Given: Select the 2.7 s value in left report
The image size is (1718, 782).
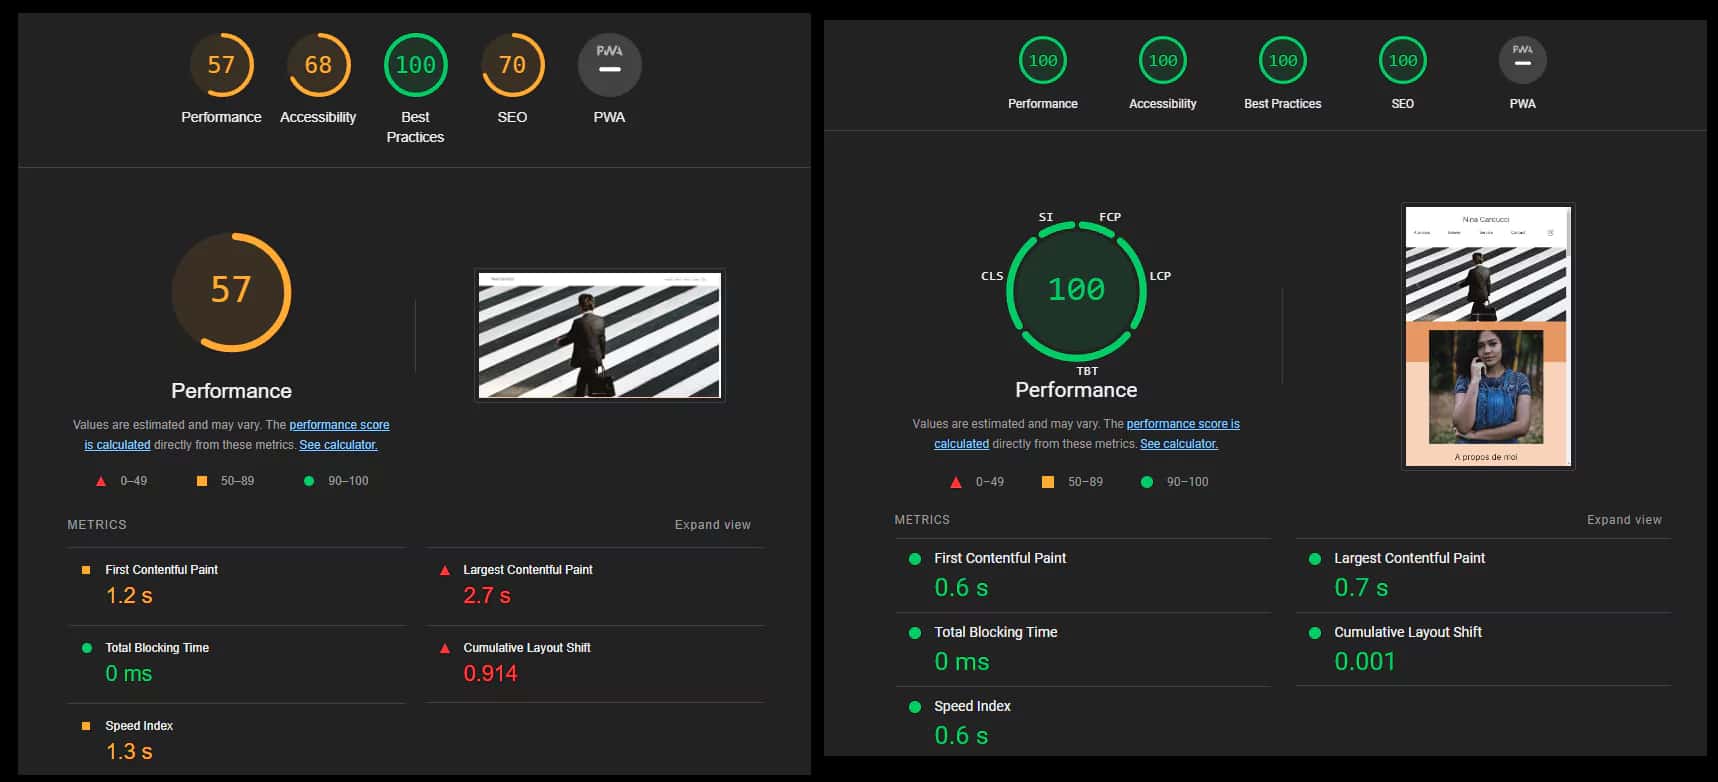Looking at the screenshot, I should tap(487, 596).
